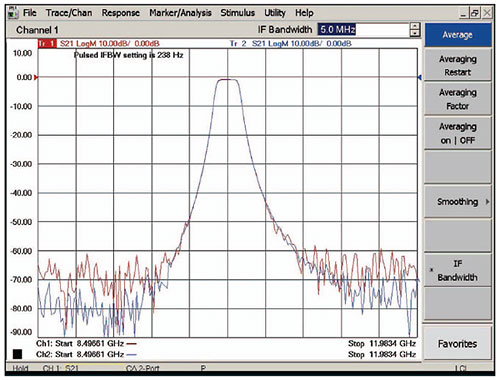
Task: Decrease IF Bandwidth with down arrow
Action: (x=415, y=33)
